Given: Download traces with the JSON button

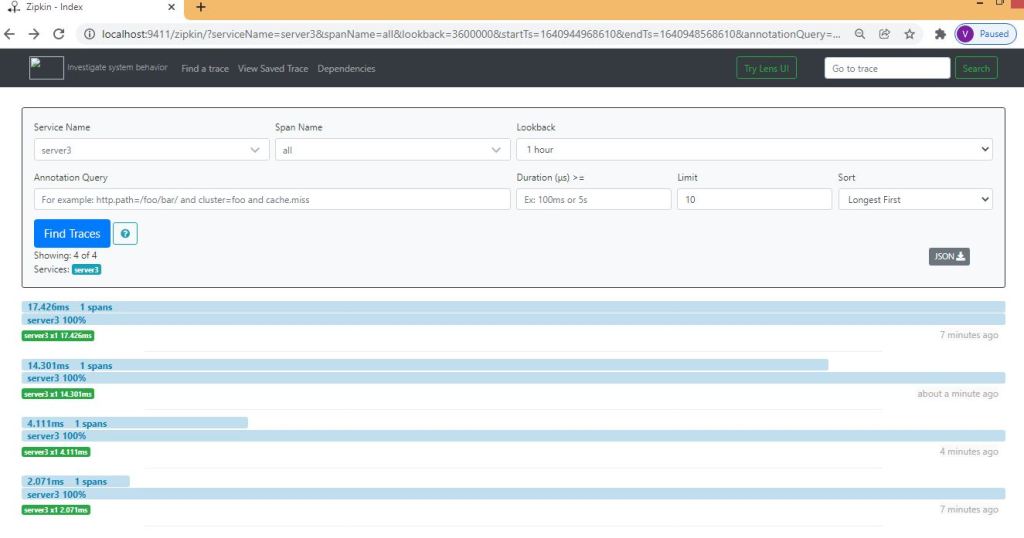Looking at the screenshot, I should click(x=949, y=256).
